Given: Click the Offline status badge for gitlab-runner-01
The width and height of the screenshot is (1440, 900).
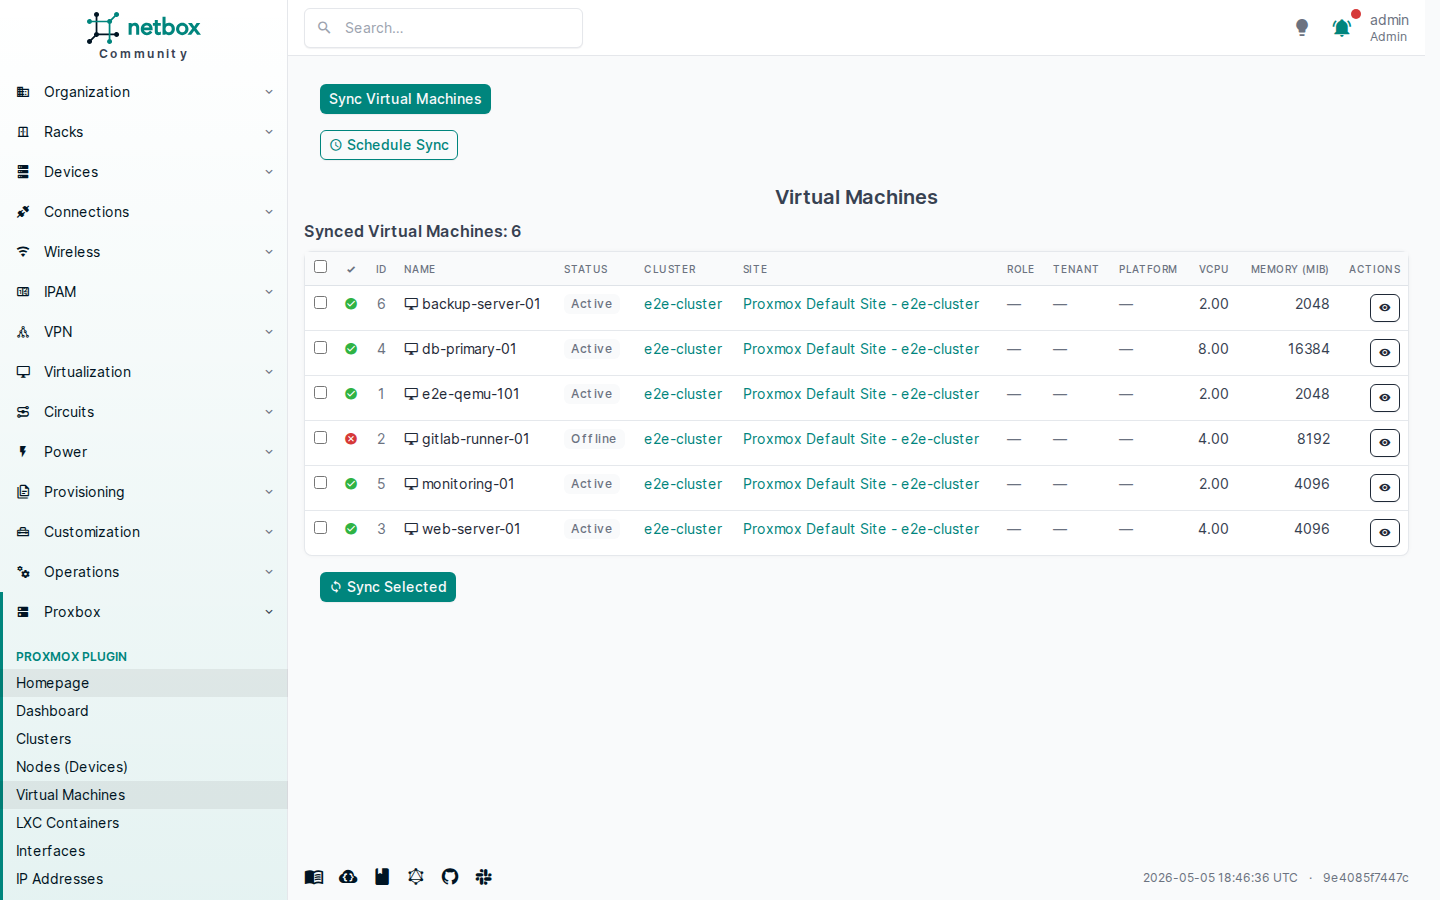Looking at the screenshot, I should [x=594, y=439].
